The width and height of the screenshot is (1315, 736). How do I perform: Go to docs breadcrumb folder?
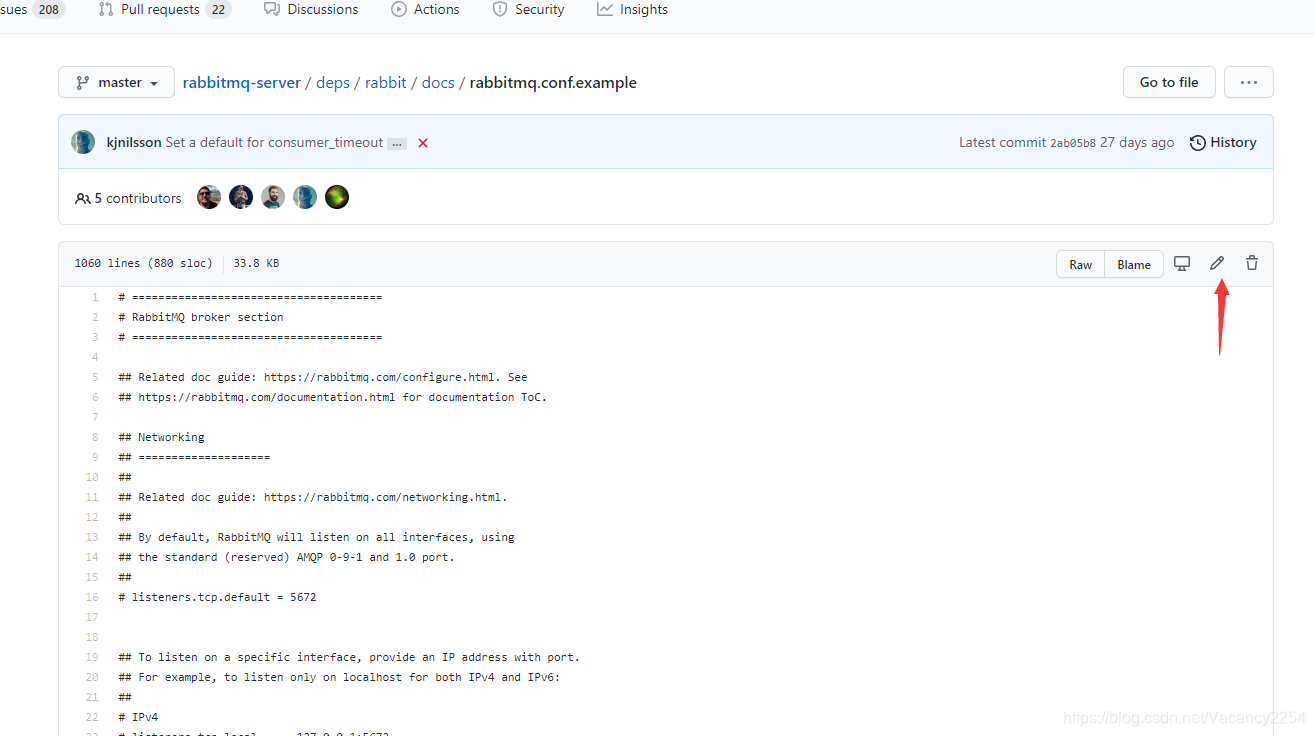tap(438, 82)
